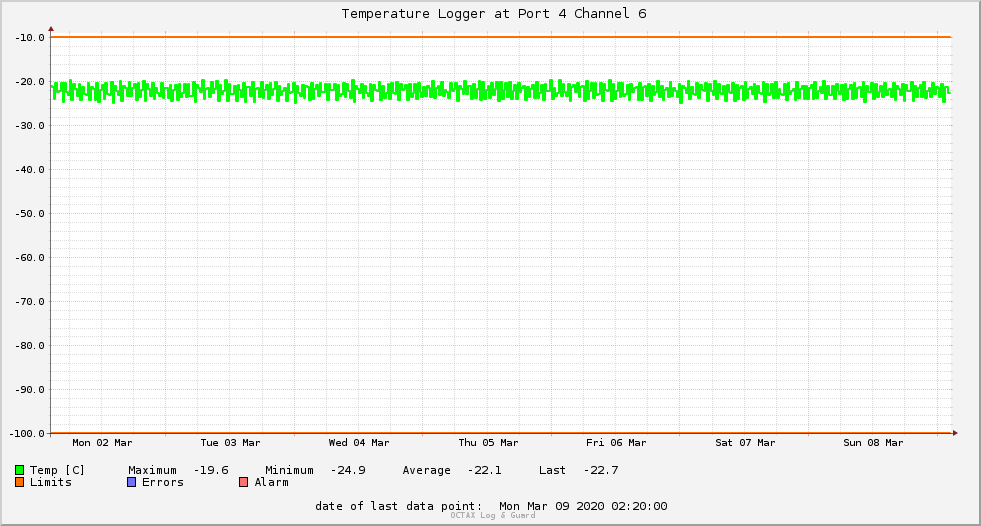Click the Average value -22.1

(484, 470)
